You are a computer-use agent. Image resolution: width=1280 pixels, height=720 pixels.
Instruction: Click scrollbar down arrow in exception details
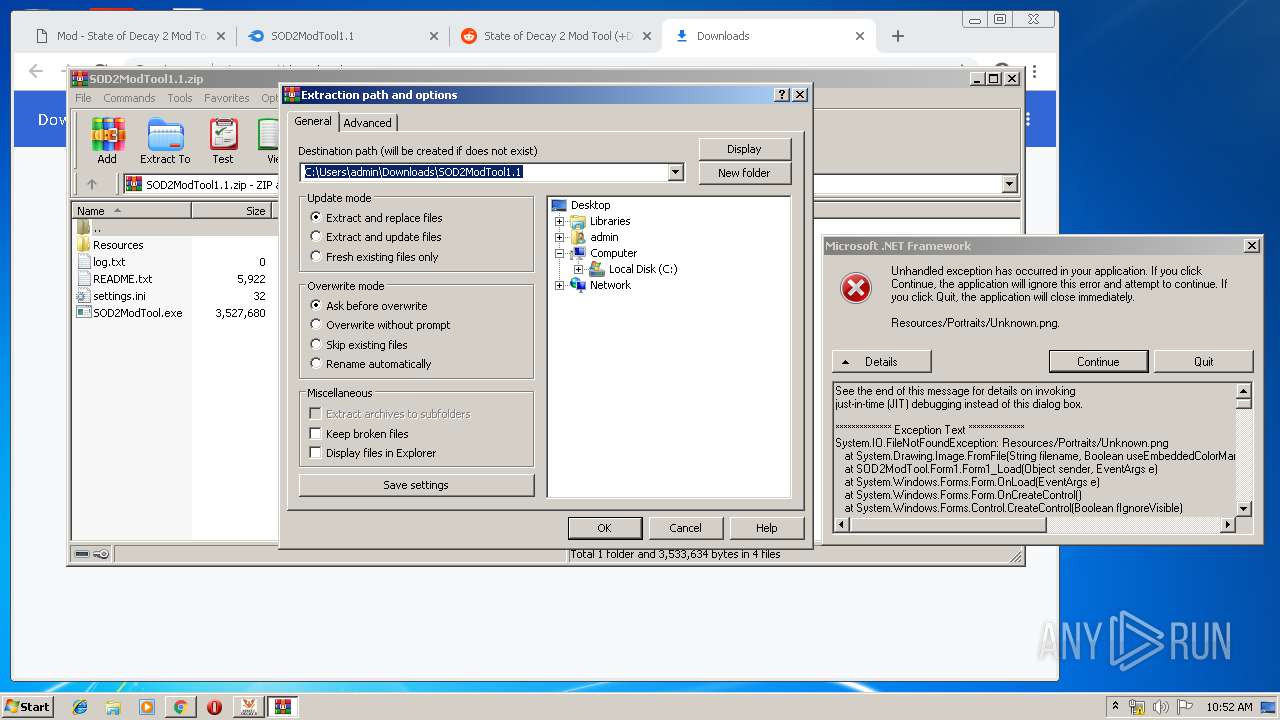[x=1243, y=508]
